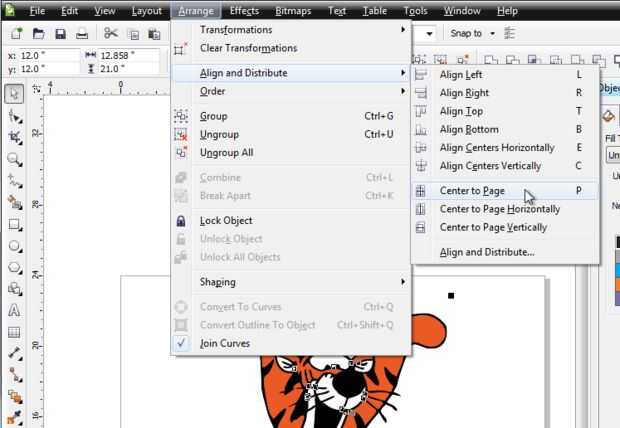
Task: Click the purple color palette swatch
Action: click(618, 298)
